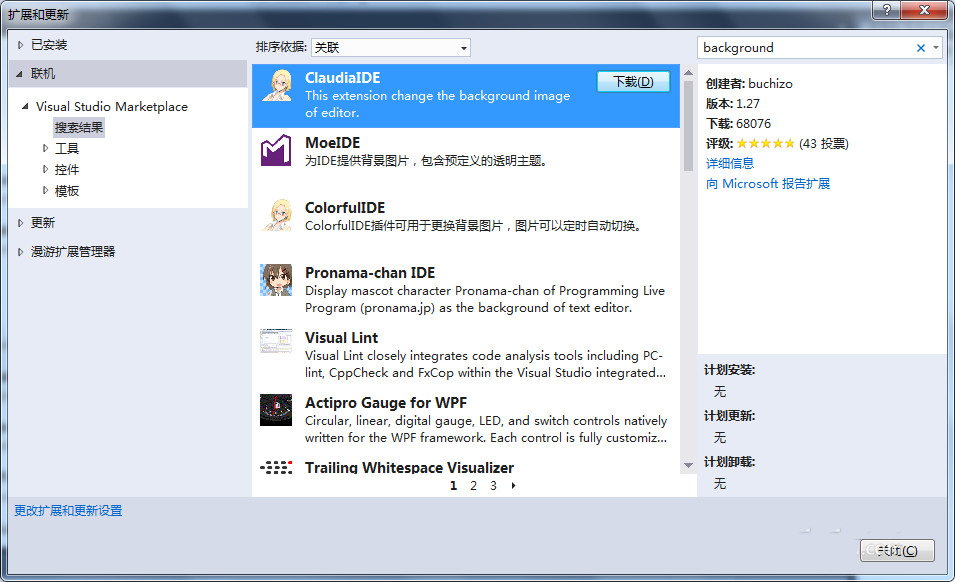Click the ClaudiaIDE title text
Viewport: 955px width, 582px height.
coord(342,78)
